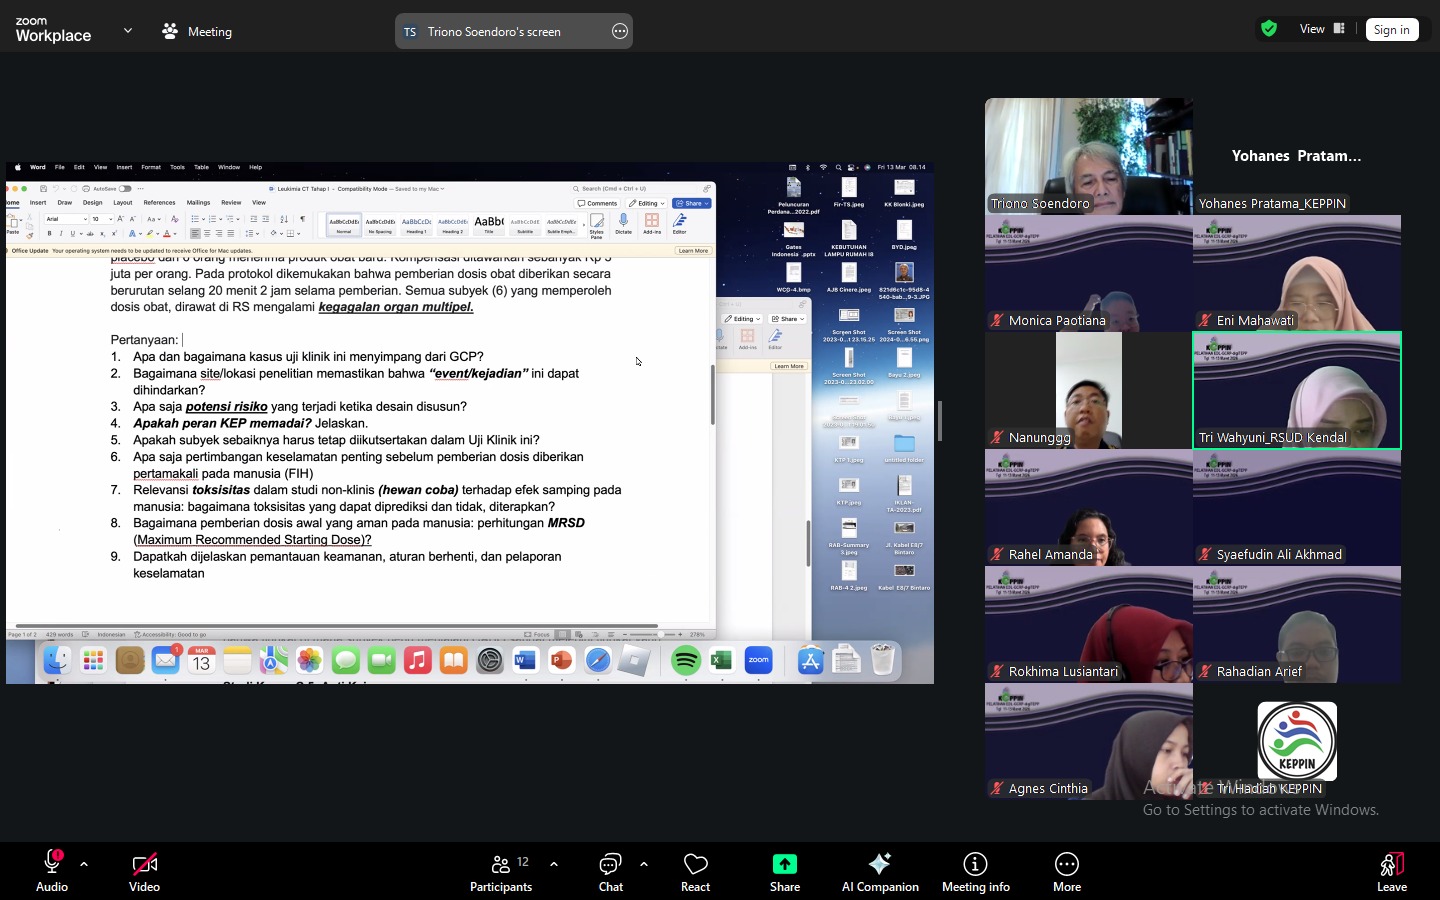The image size is (1440, 900).
Task: Click the green encryption shield icon
Action: click(x=1269, y=29)
